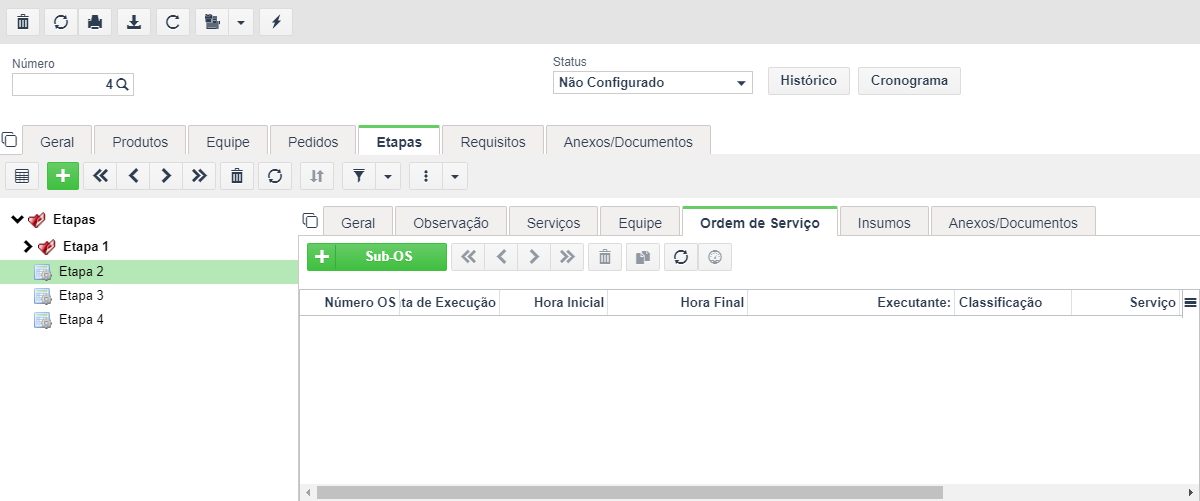Open the inner Geral tab
This screenshot has height=501, width=1200.
358,222
